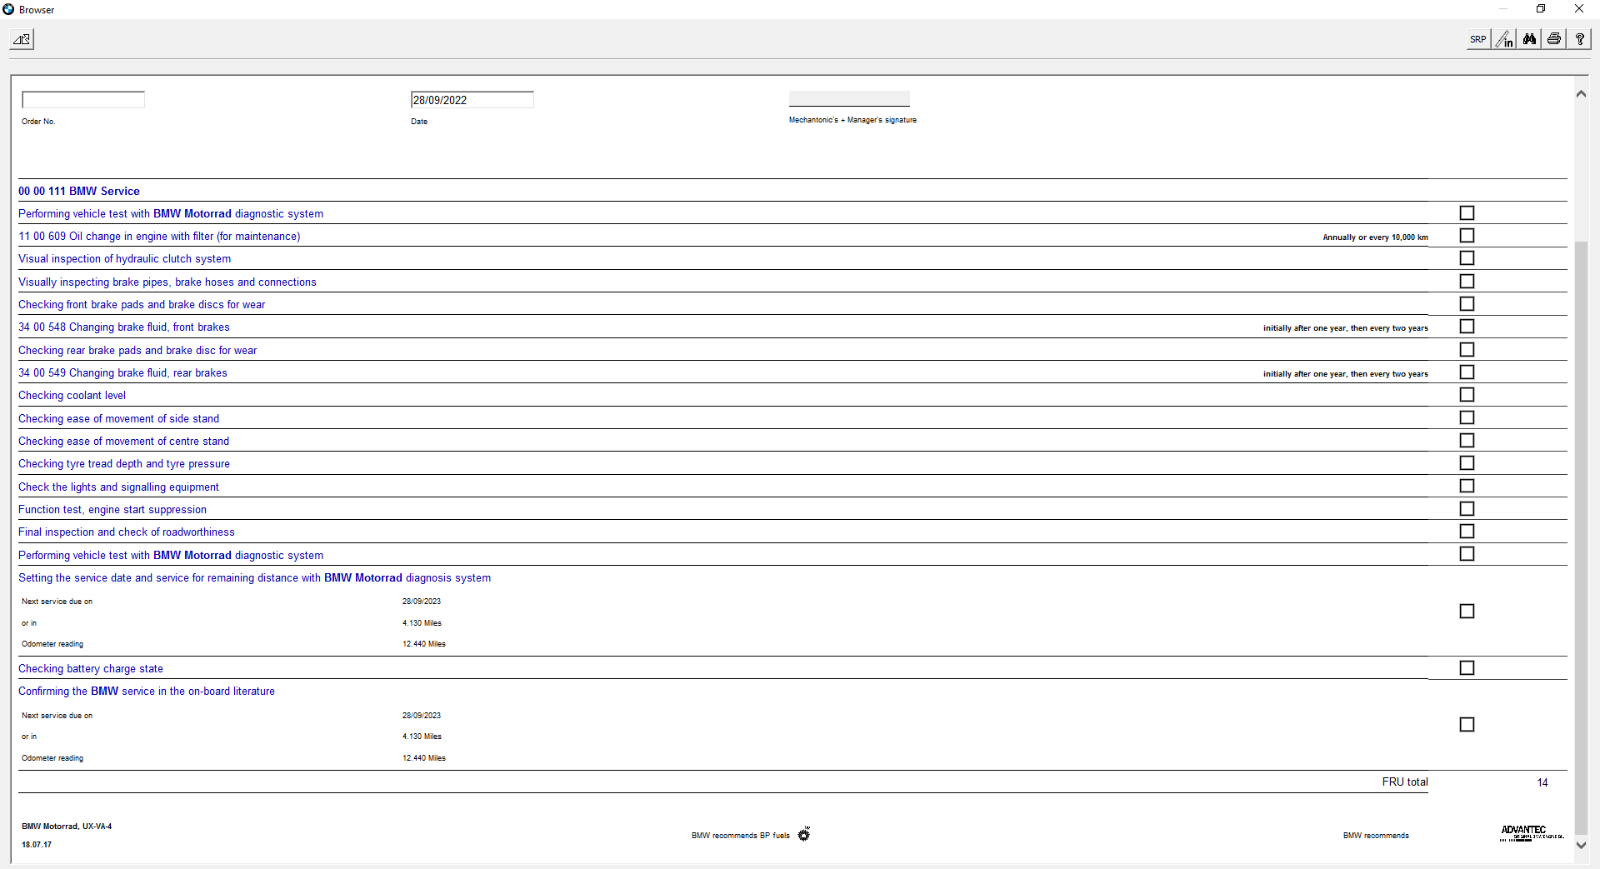This screenshot has height=869, width=1600.
Task: Tick engine start suppression function test box
Action: pos(1467,509)
